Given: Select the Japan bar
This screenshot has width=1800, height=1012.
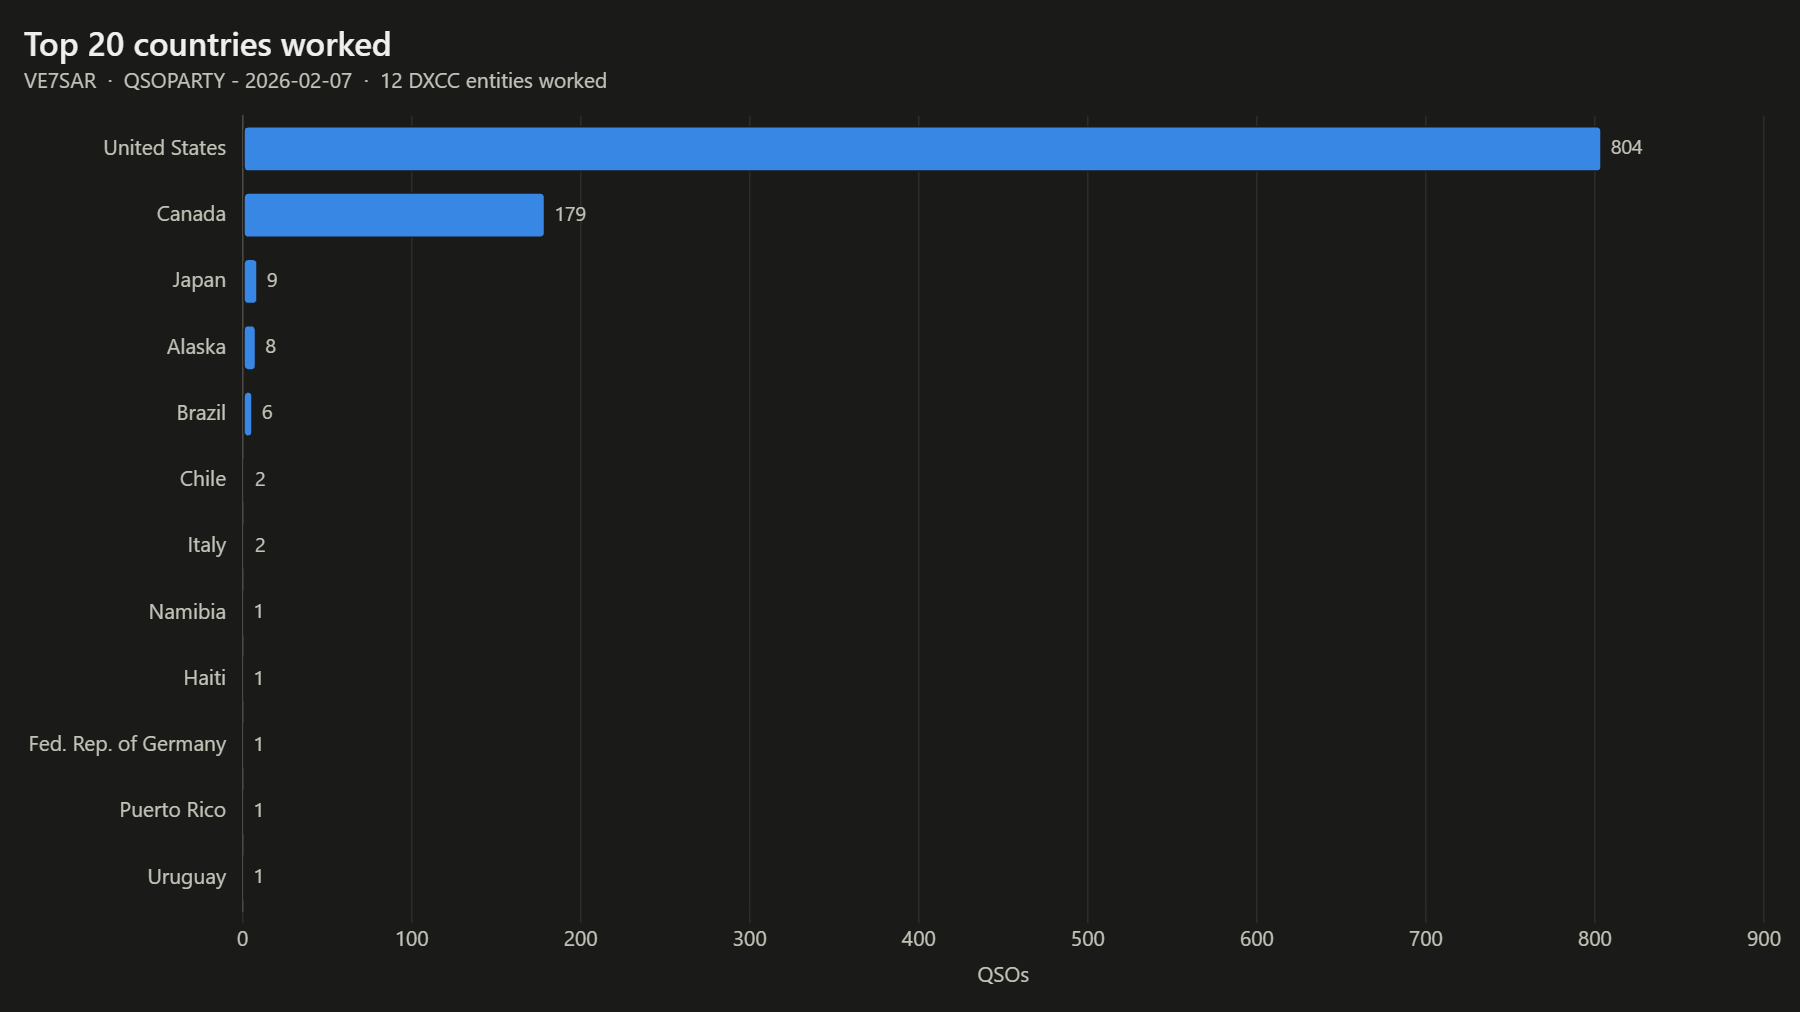Looking at the screenshot, I should tap(250, 281).
